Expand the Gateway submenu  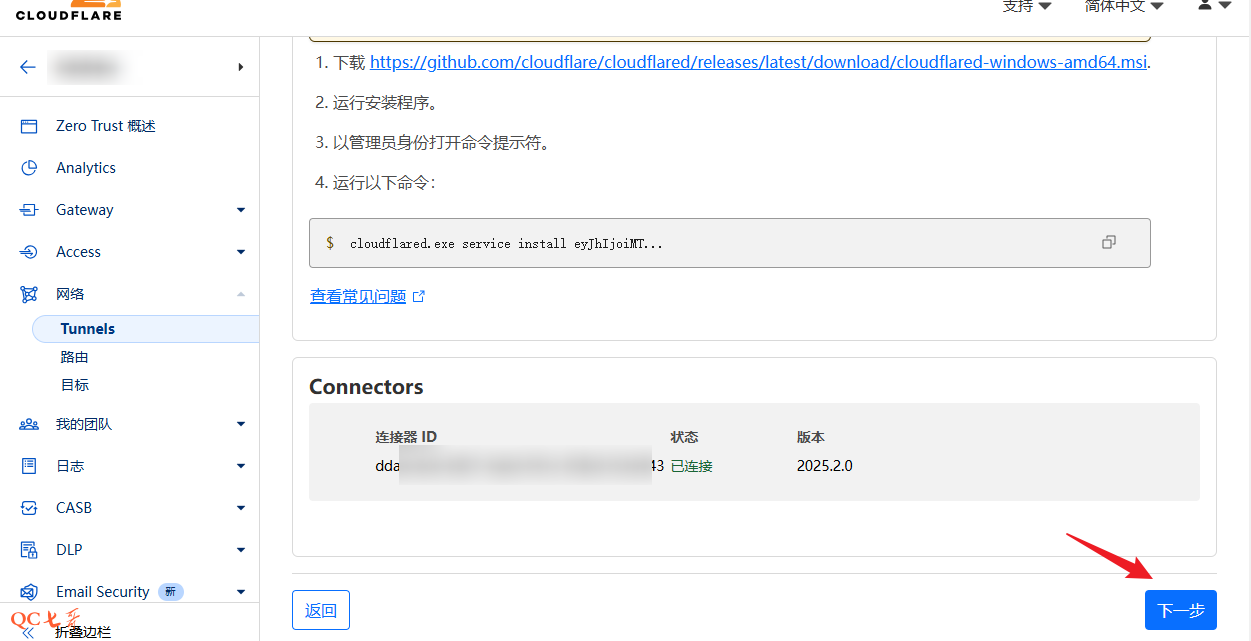pos(240,210)
